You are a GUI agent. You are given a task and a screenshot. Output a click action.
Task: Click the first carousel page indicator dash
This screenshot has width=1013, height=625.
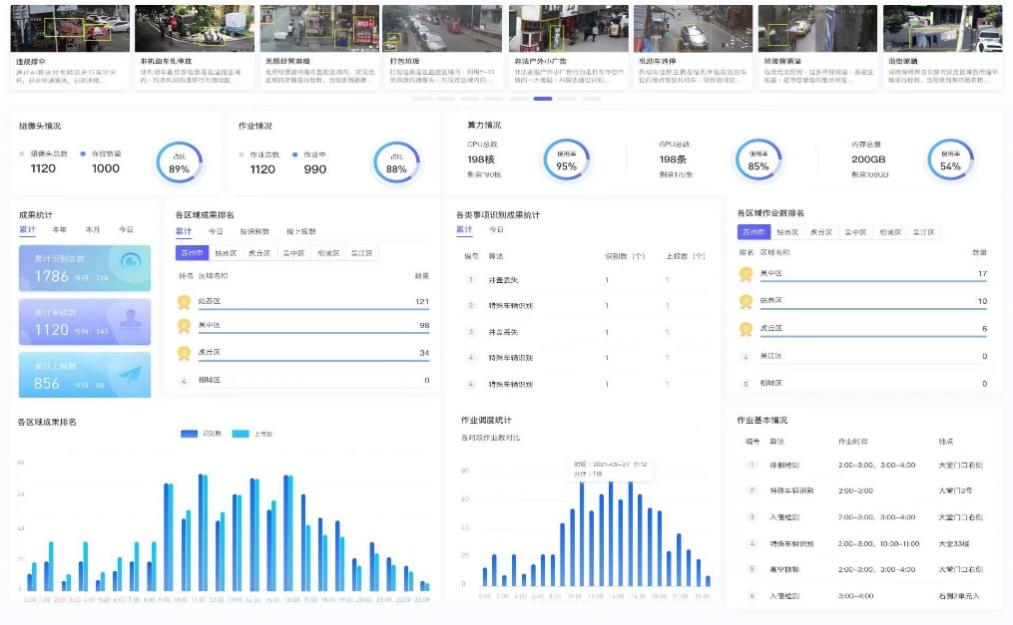click(x=421, y=99)
